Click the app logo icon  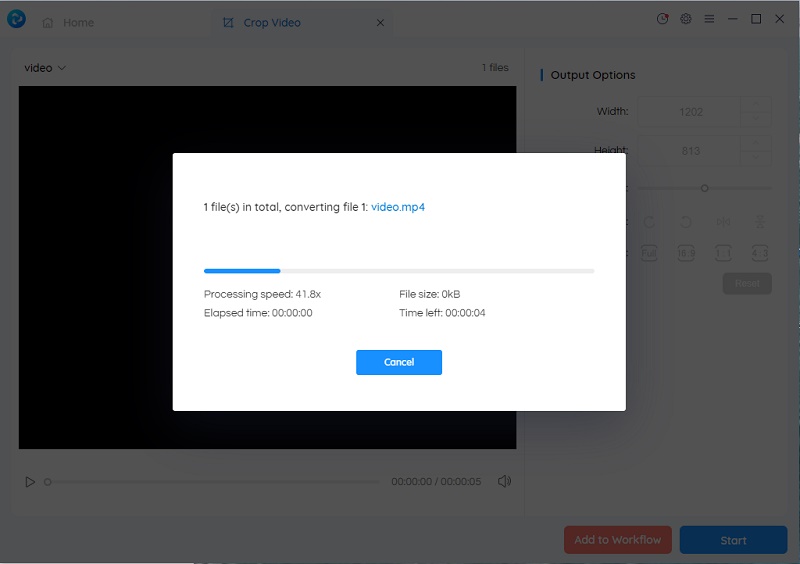[x=16, y=19]
